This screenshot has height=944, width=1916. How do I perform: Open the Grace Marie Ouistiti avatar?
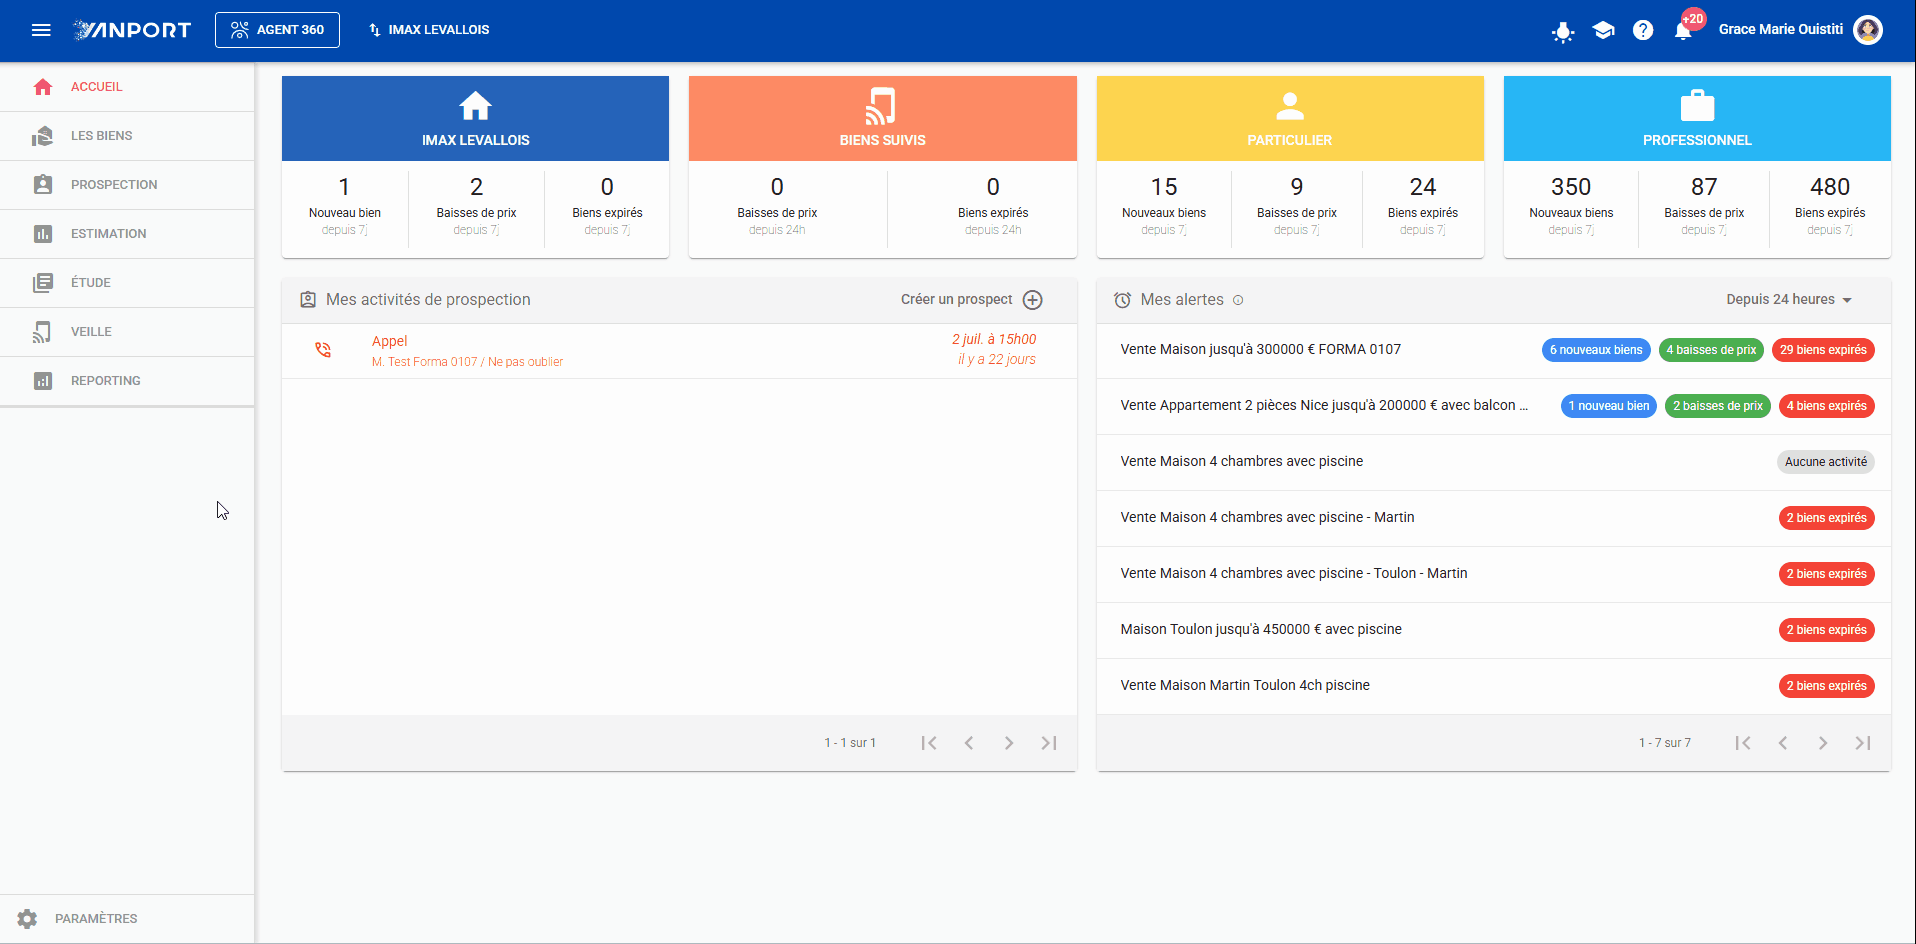click(x=1867, y=30)
